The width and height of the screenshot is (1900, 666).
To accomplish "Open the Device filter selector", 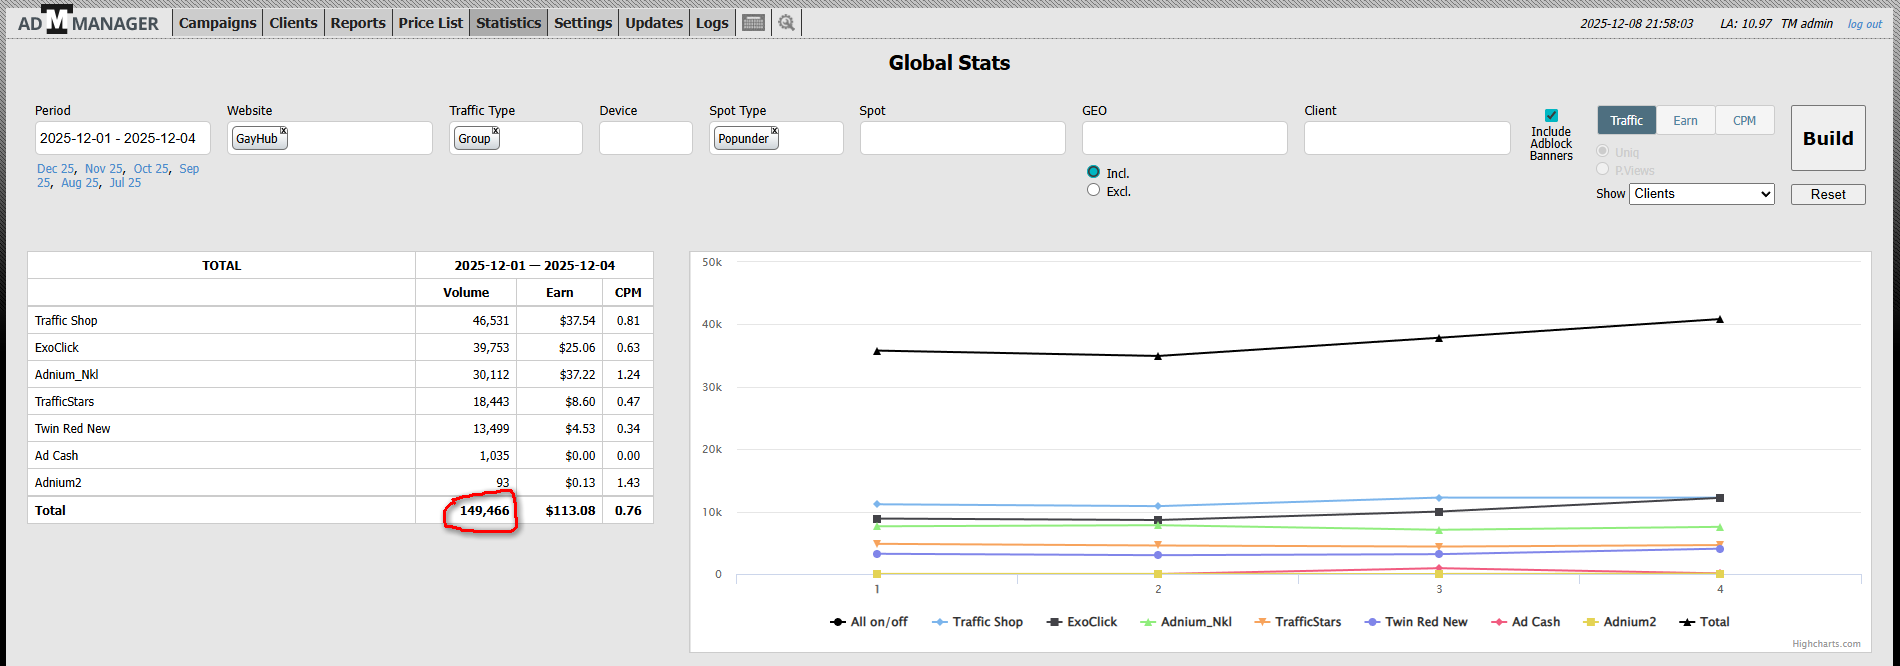I will click(645, 138).
